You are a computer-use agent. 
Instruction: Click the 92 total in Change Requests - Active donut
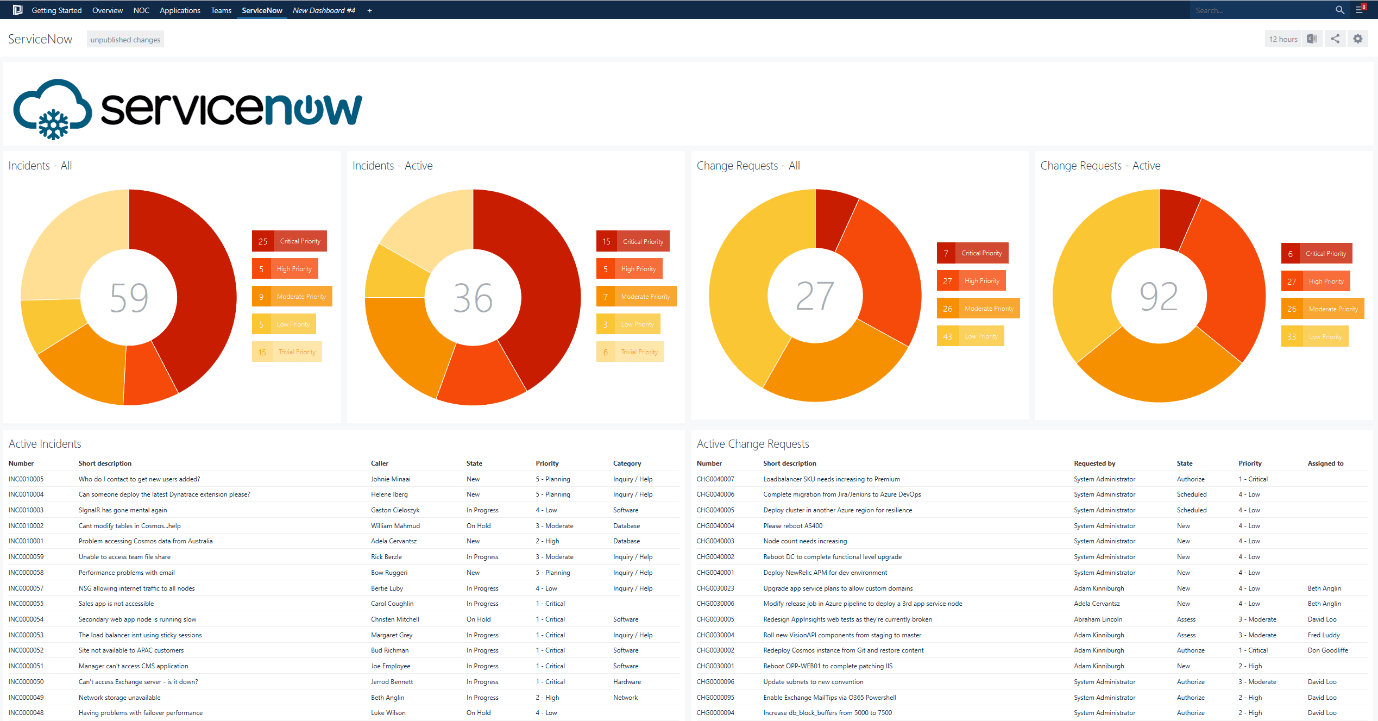[1161, 296]
